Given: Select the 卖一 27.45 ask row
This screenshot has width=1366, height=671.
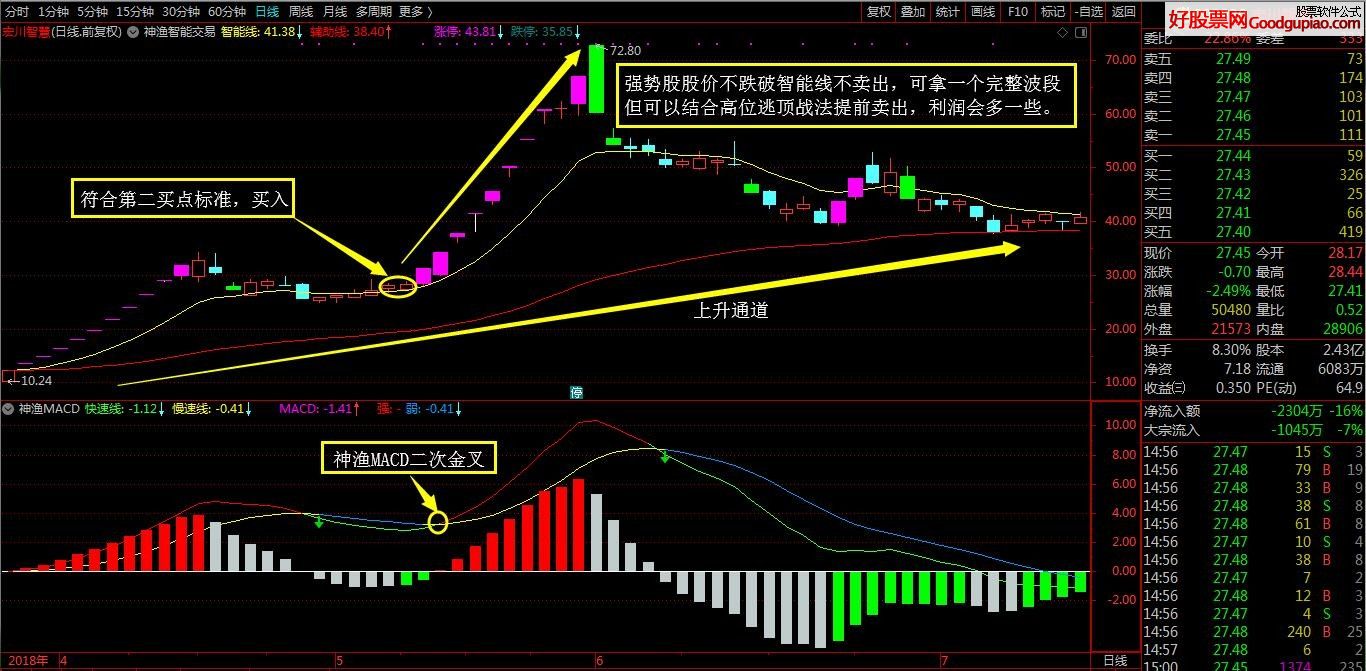Looking at the screenshot, I should click(1253, 135).
